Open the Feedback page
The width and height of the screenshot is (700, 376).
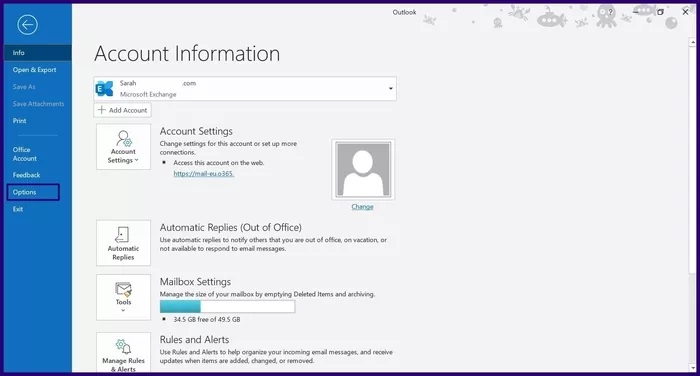click(x=26, y=175)
